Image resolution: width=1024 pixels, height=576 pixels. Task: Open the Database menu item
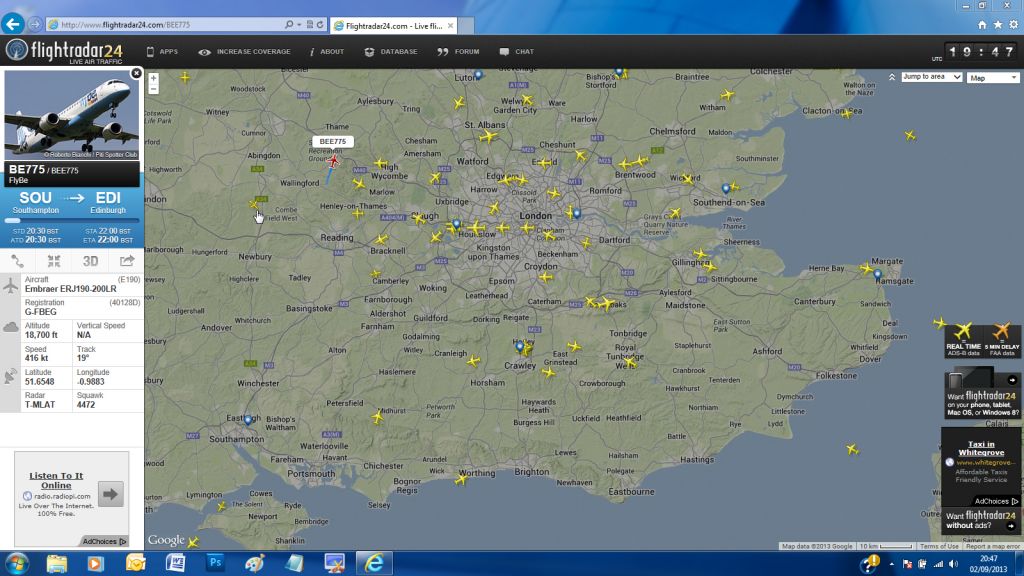point(391,52)
